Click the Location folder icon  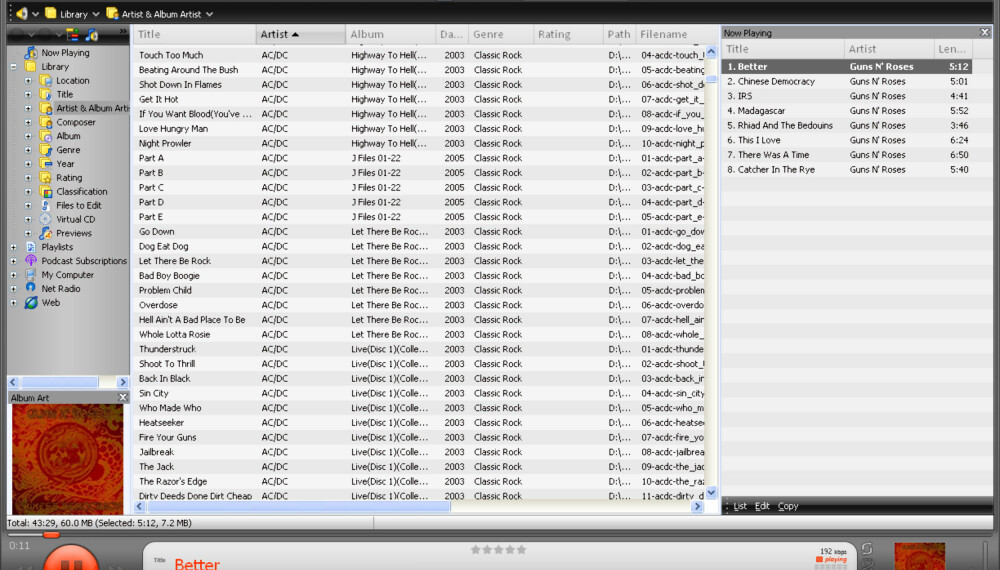click(x=46, y=80)
